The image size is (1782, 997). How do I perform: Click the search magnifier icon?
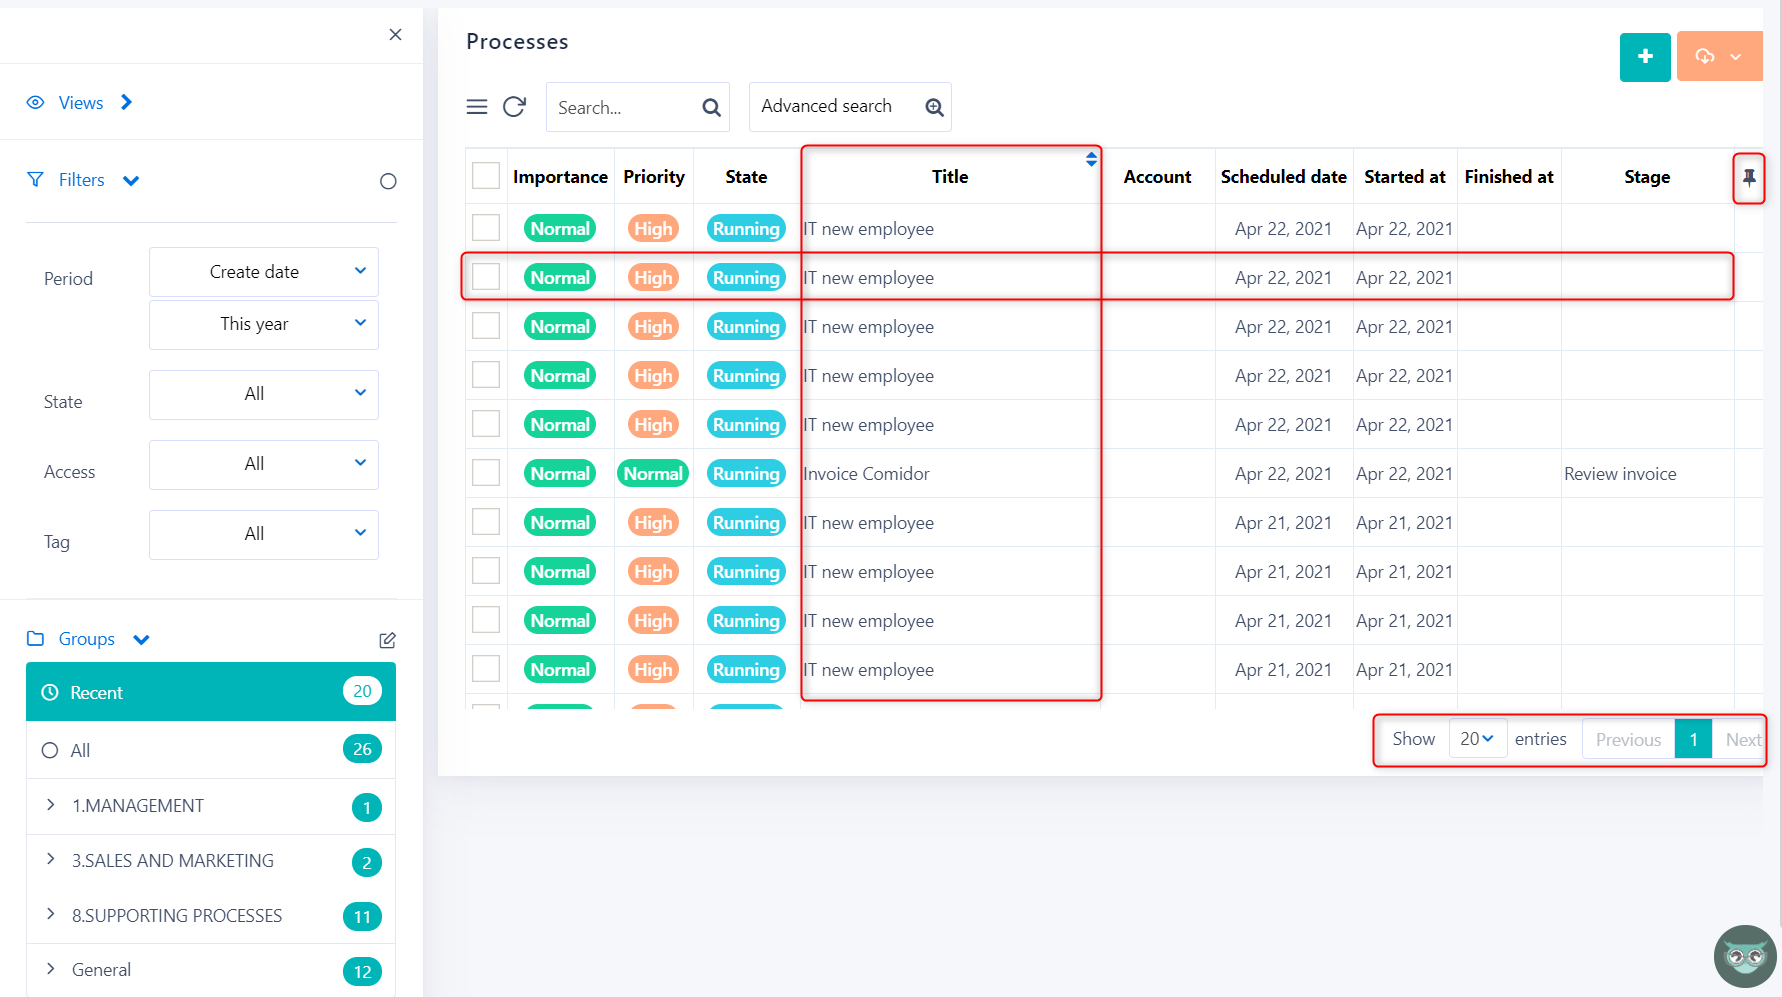711,108
